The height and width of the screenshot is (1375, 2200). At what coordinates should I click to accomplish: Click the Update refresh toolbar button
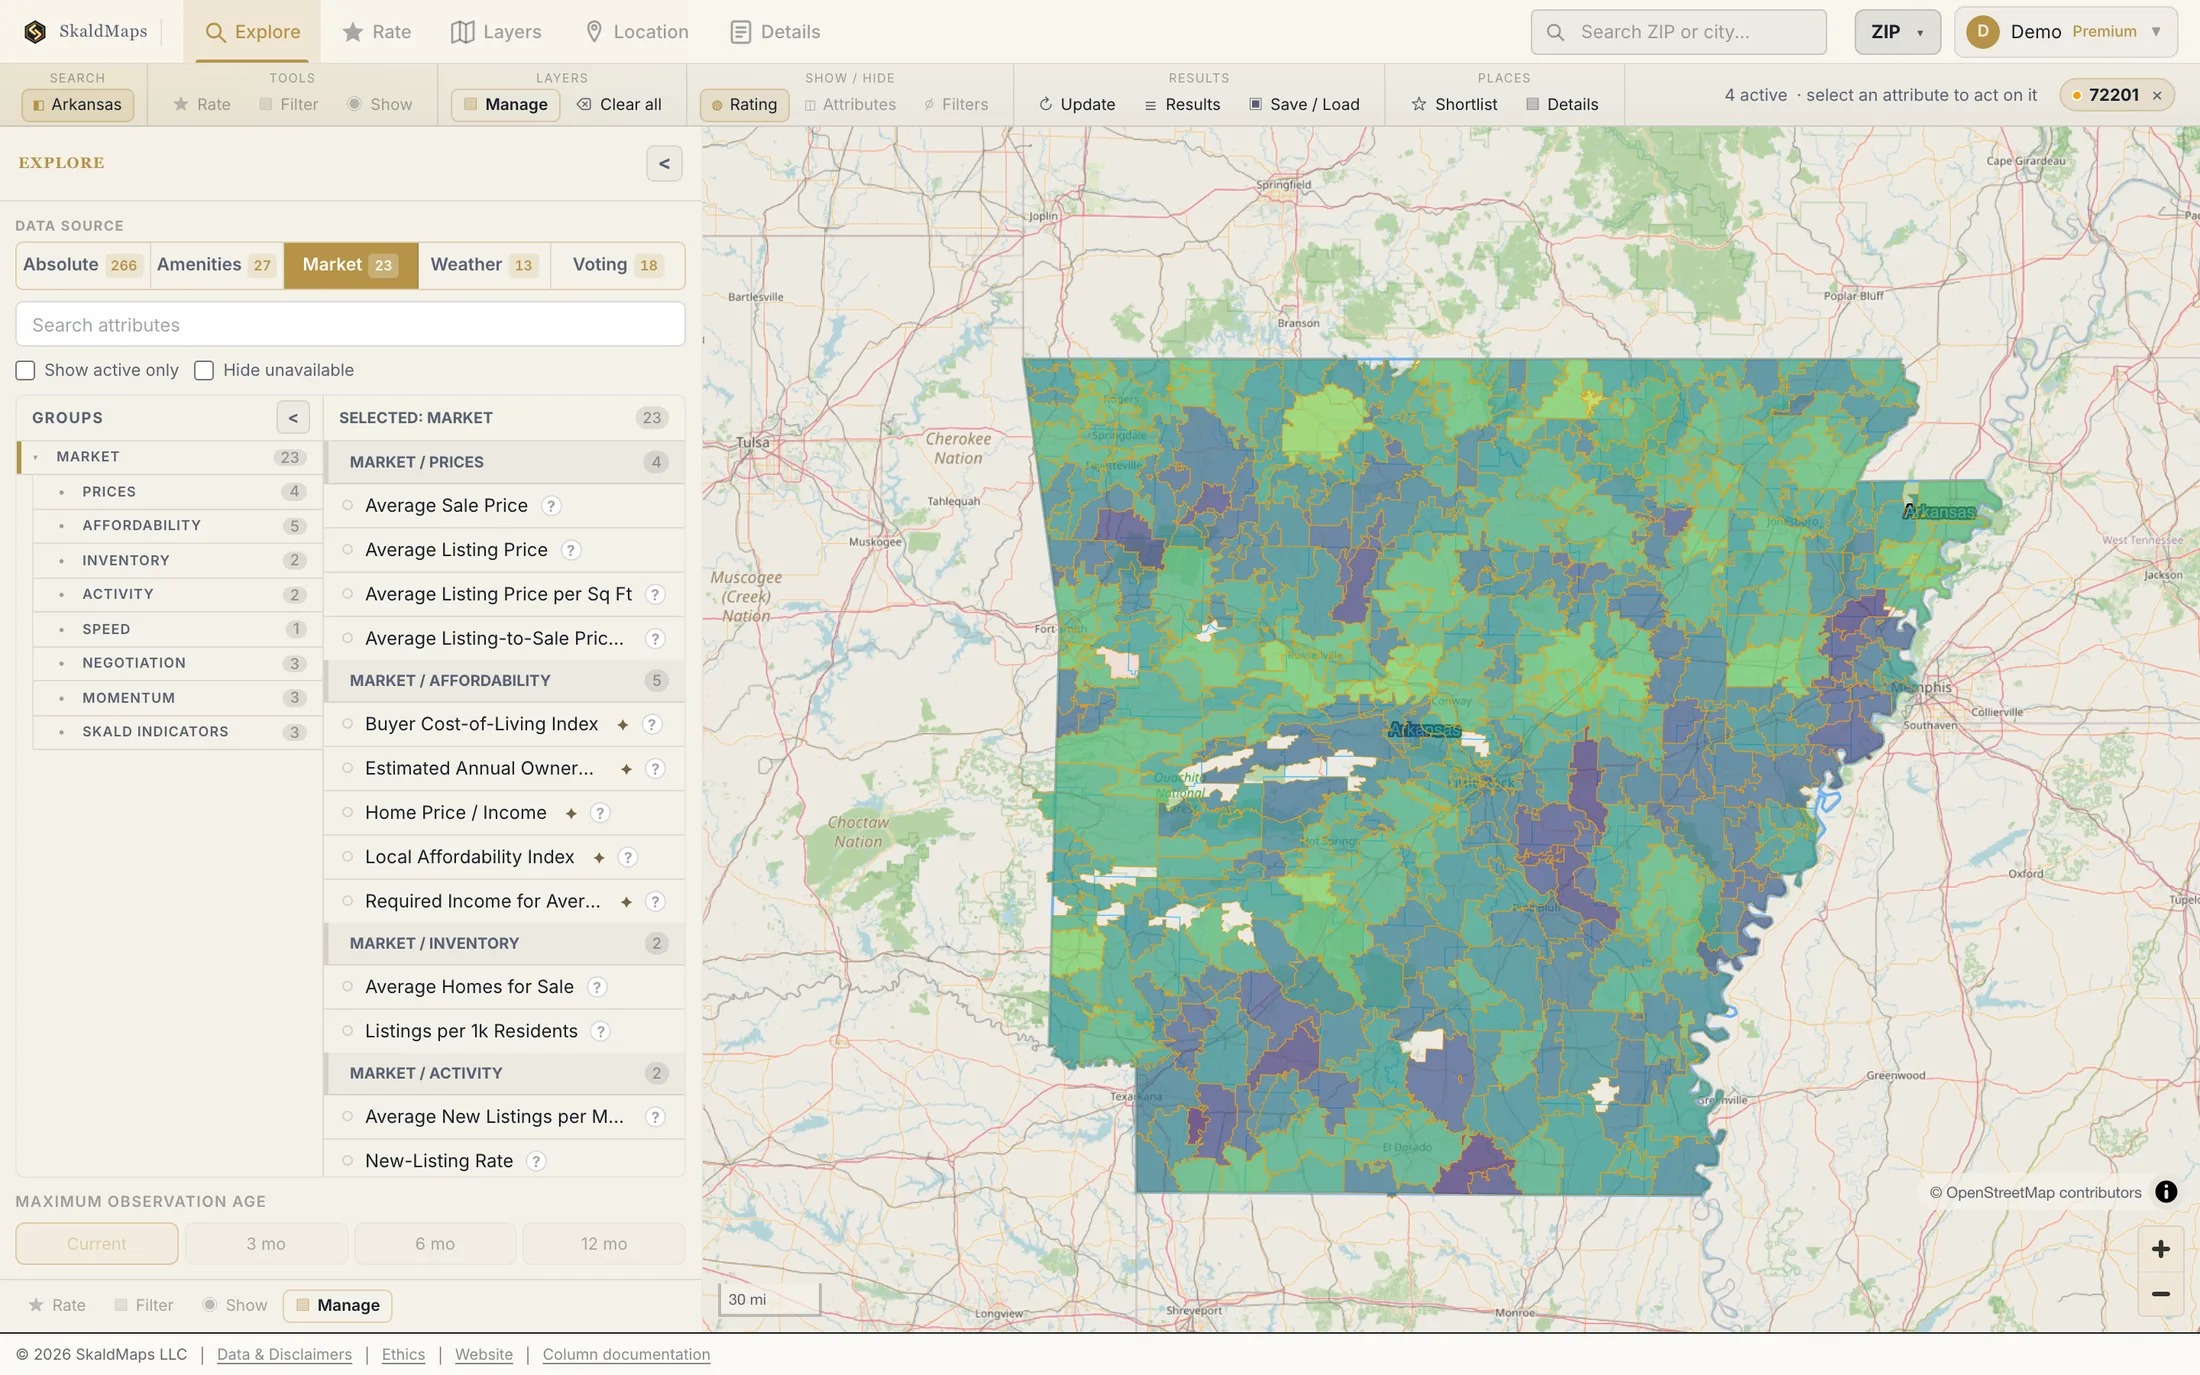1077,104
